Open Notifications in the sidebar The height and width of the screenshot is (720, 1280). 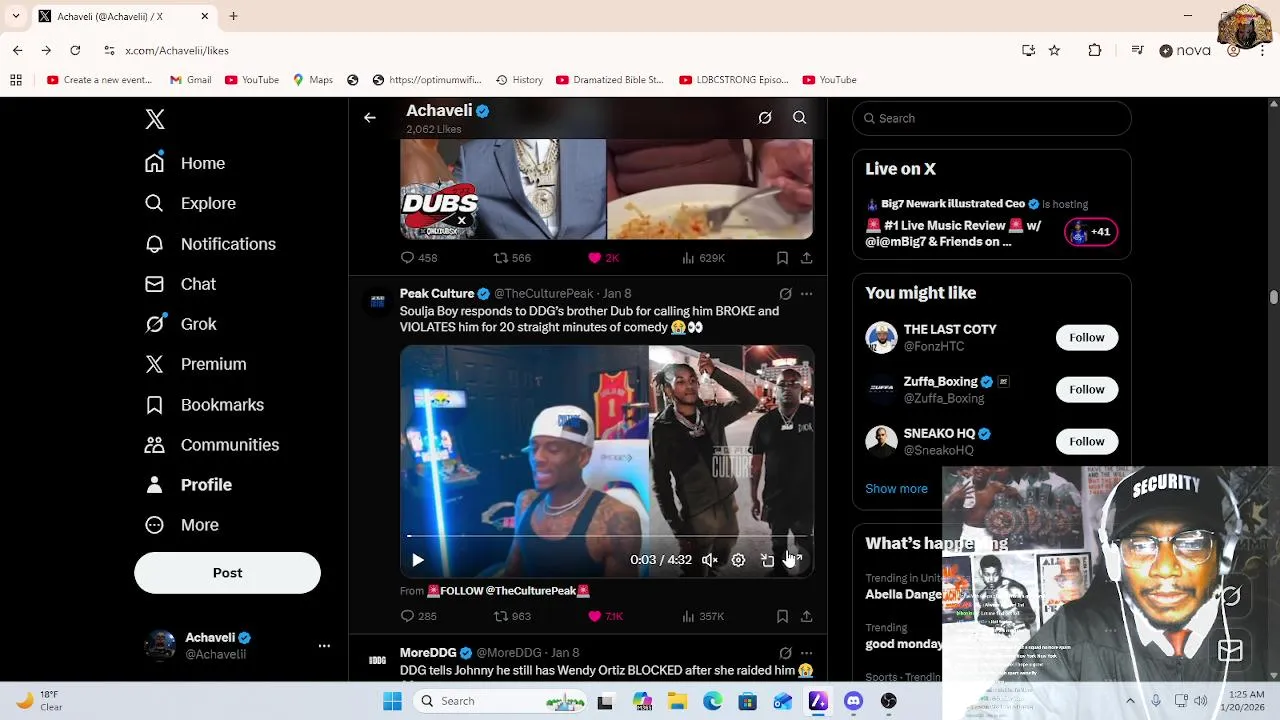tap(210, 244)
